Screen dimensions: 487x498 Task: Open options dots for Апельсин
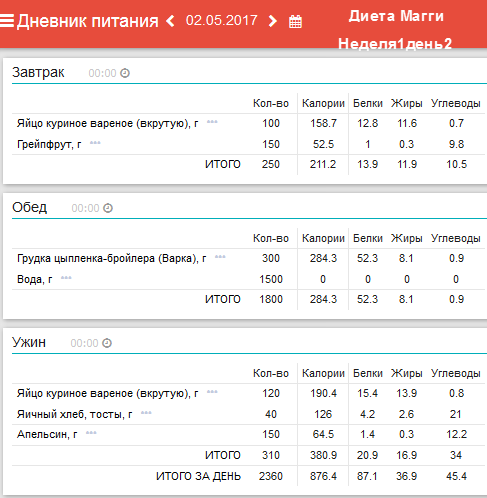pos(91,433)
